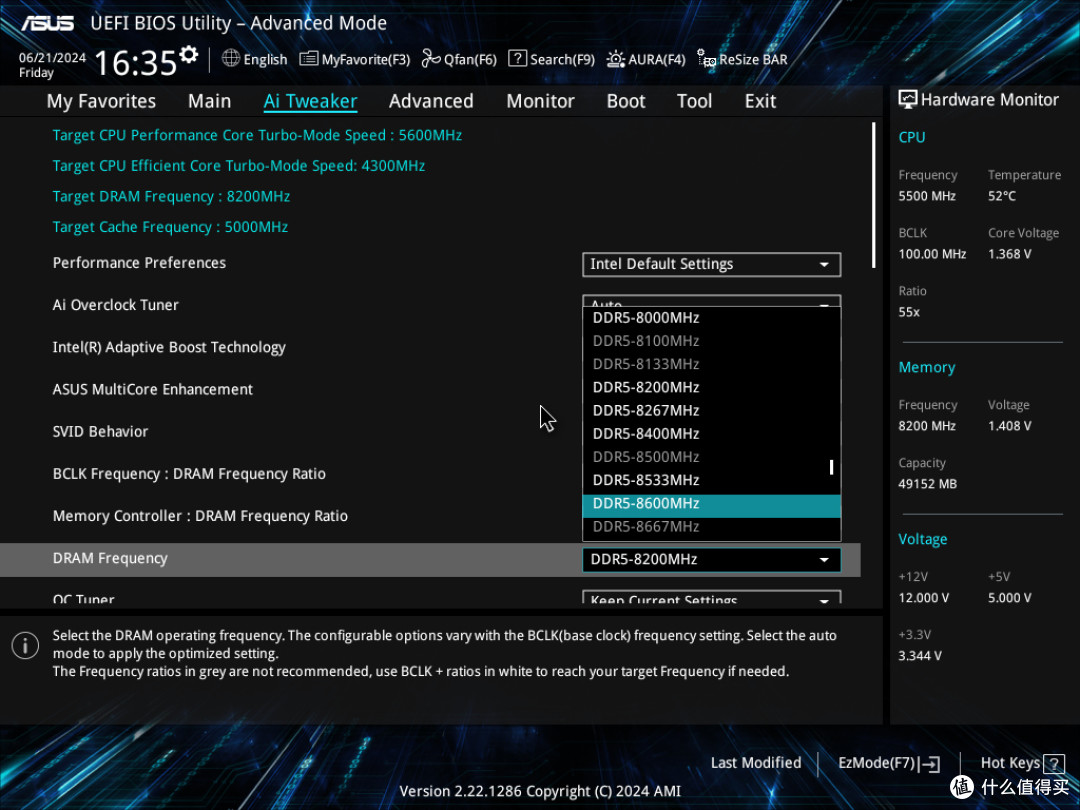Click the EzMode exit arrow icon

tap(929, 763)
